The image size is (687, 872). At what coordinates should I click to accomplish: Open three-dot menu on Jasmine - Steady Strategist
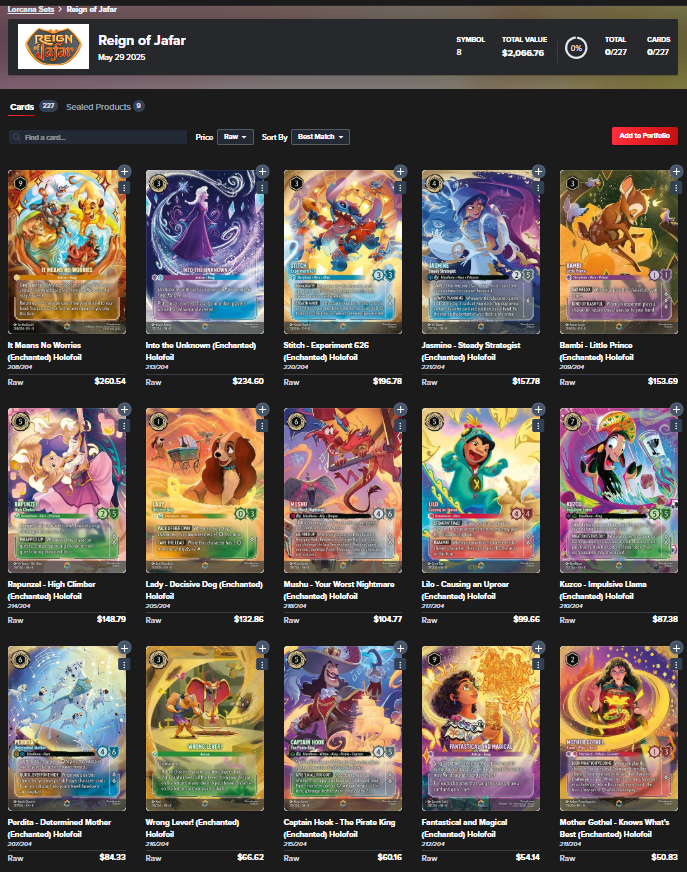click(538, 188)
